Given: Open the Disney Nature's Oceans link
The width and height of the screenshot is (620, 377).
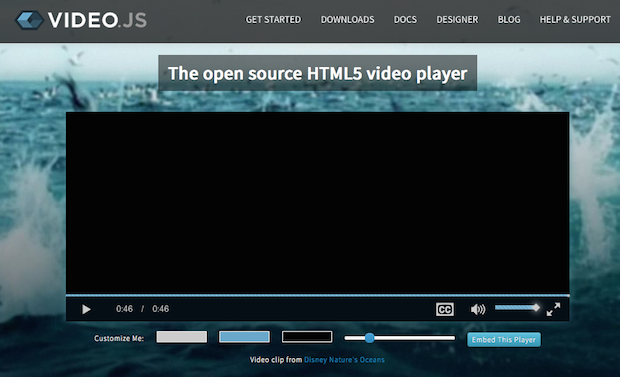Looking at the screenshot, I should click(x=344, y=360).
